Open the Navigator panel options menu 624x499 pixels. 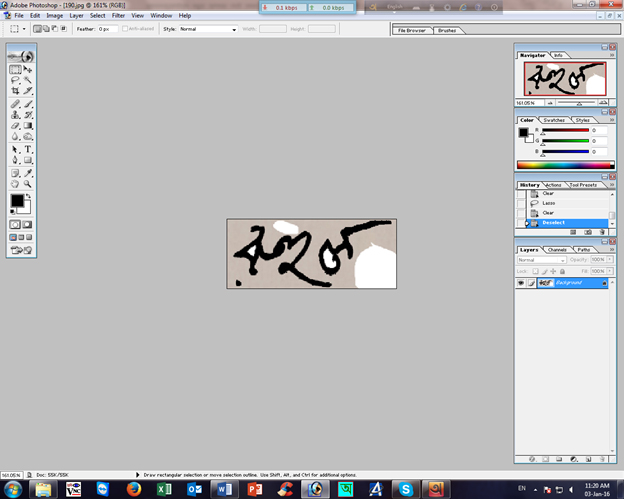612,55
